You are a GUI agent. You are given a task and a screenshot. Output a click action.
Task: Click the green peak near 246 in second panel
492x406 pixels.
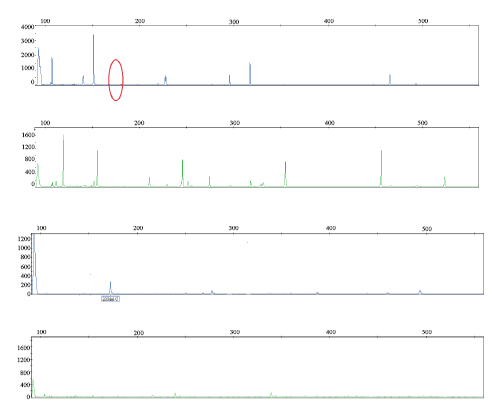(182, 173)
